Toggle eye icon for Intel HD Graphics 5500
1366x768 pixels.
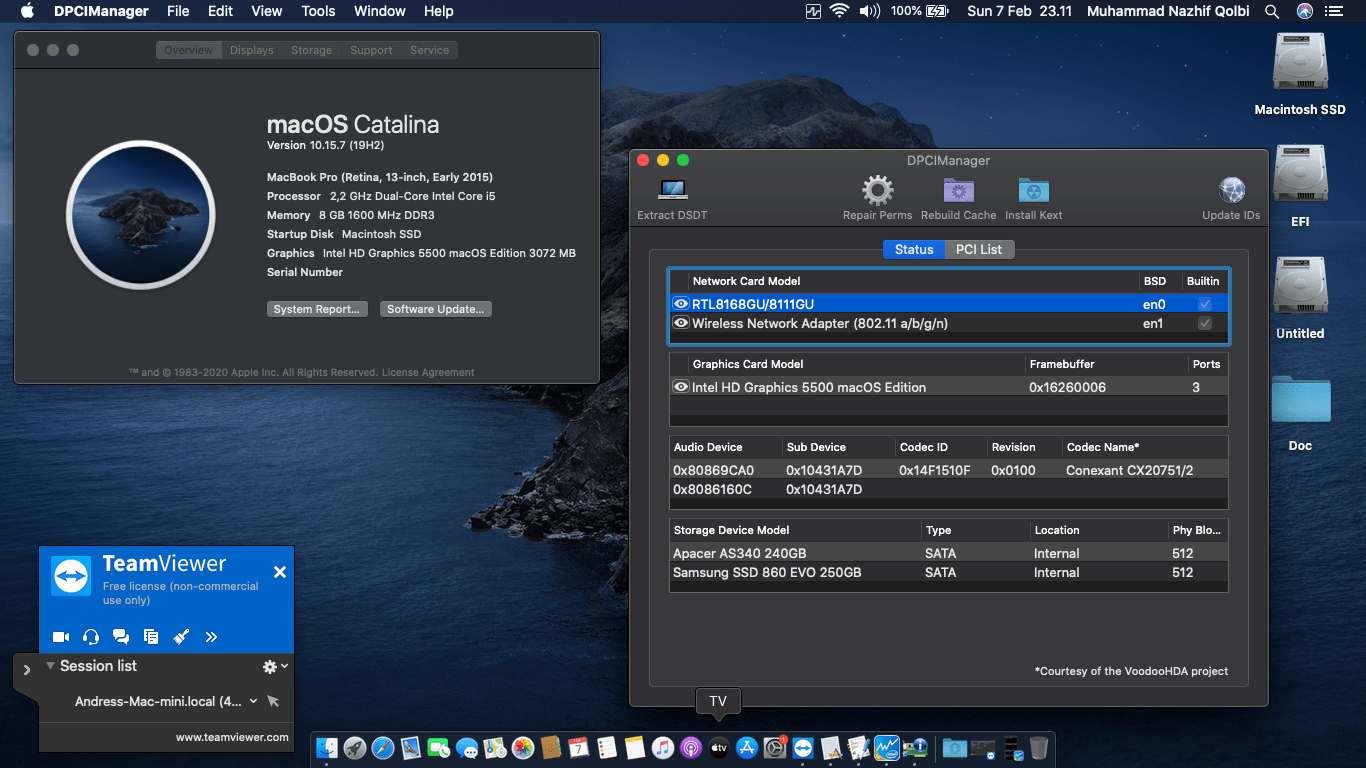point(681,387)
